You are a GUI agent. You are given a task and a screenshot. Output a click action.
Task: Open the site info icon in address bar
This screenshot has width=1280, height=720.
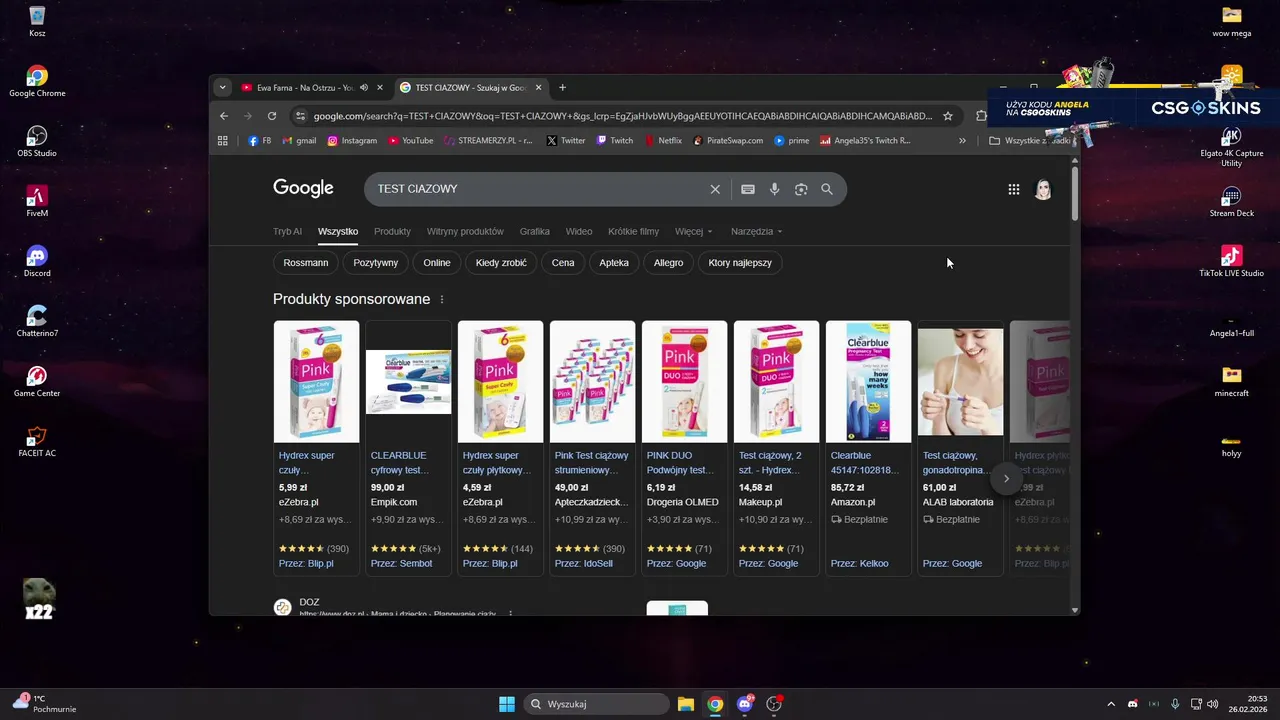pos(301,115)
